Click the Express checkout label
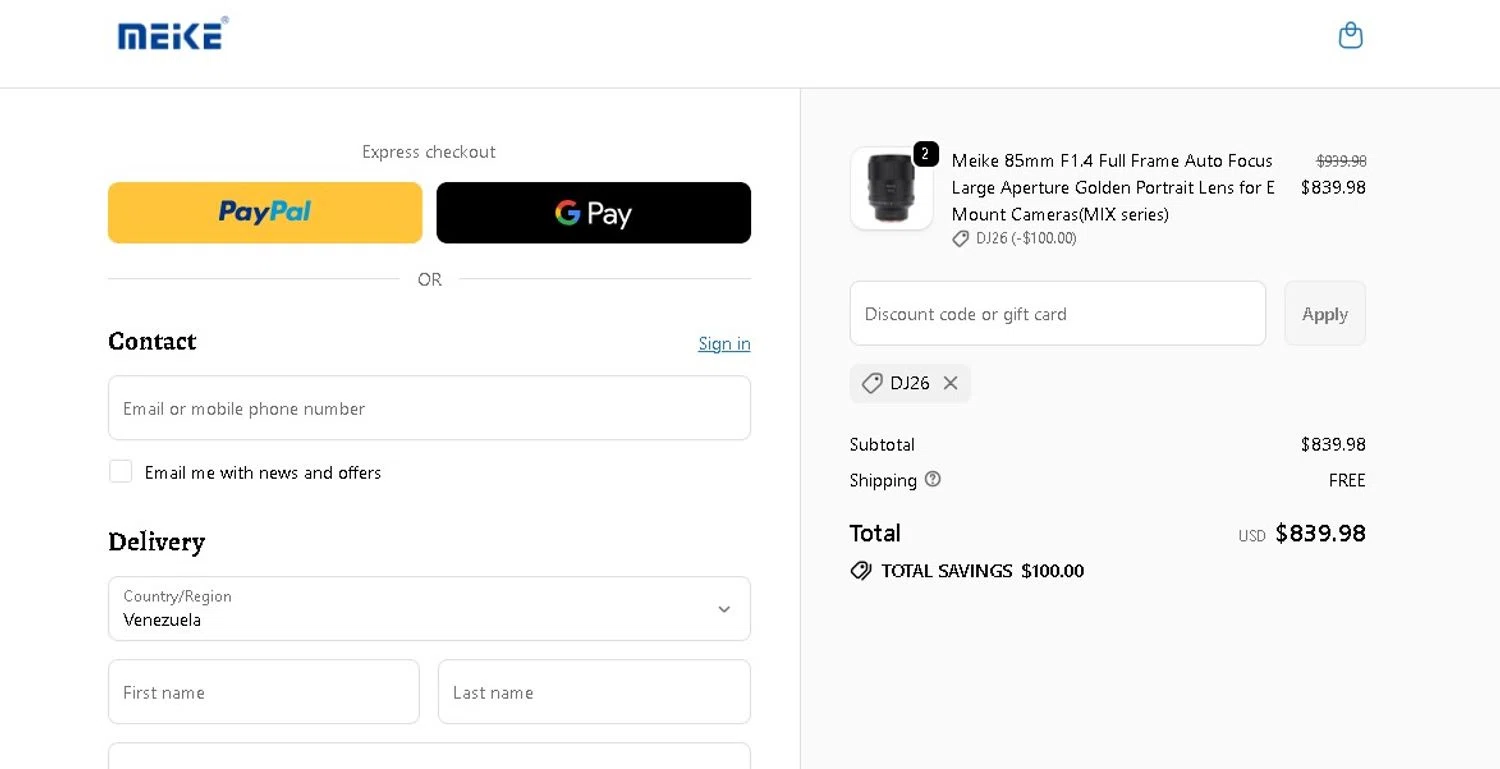 tap(429, 152)
